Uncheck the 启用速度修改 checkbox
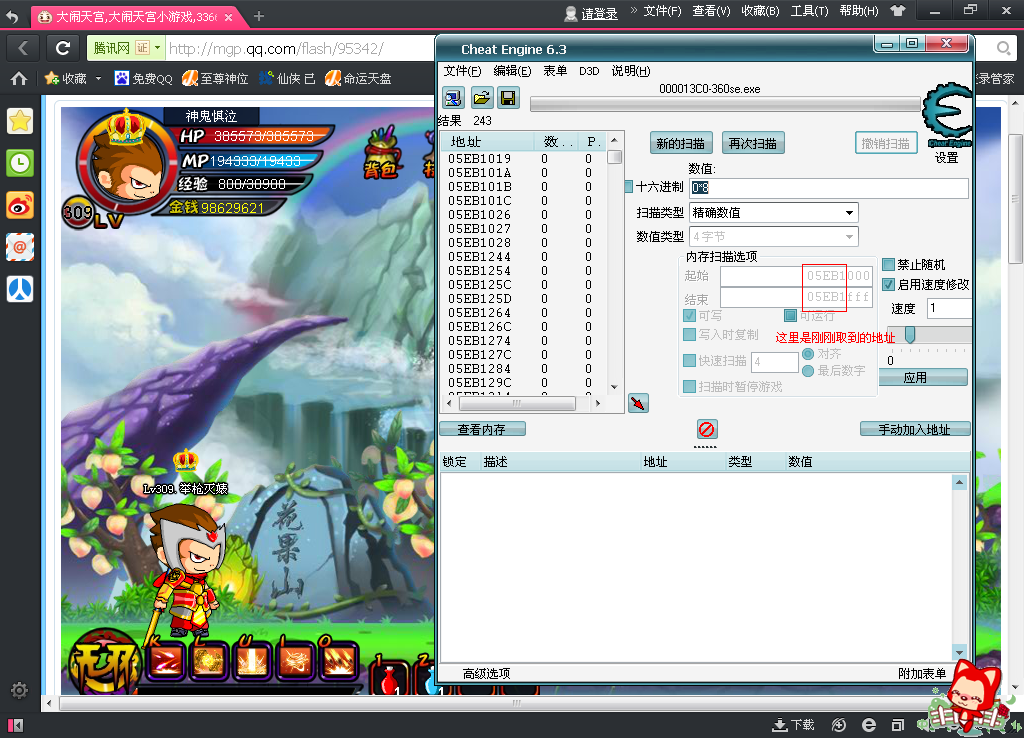1024x738 pixels. pyautogui.click(x=888, y=284)
